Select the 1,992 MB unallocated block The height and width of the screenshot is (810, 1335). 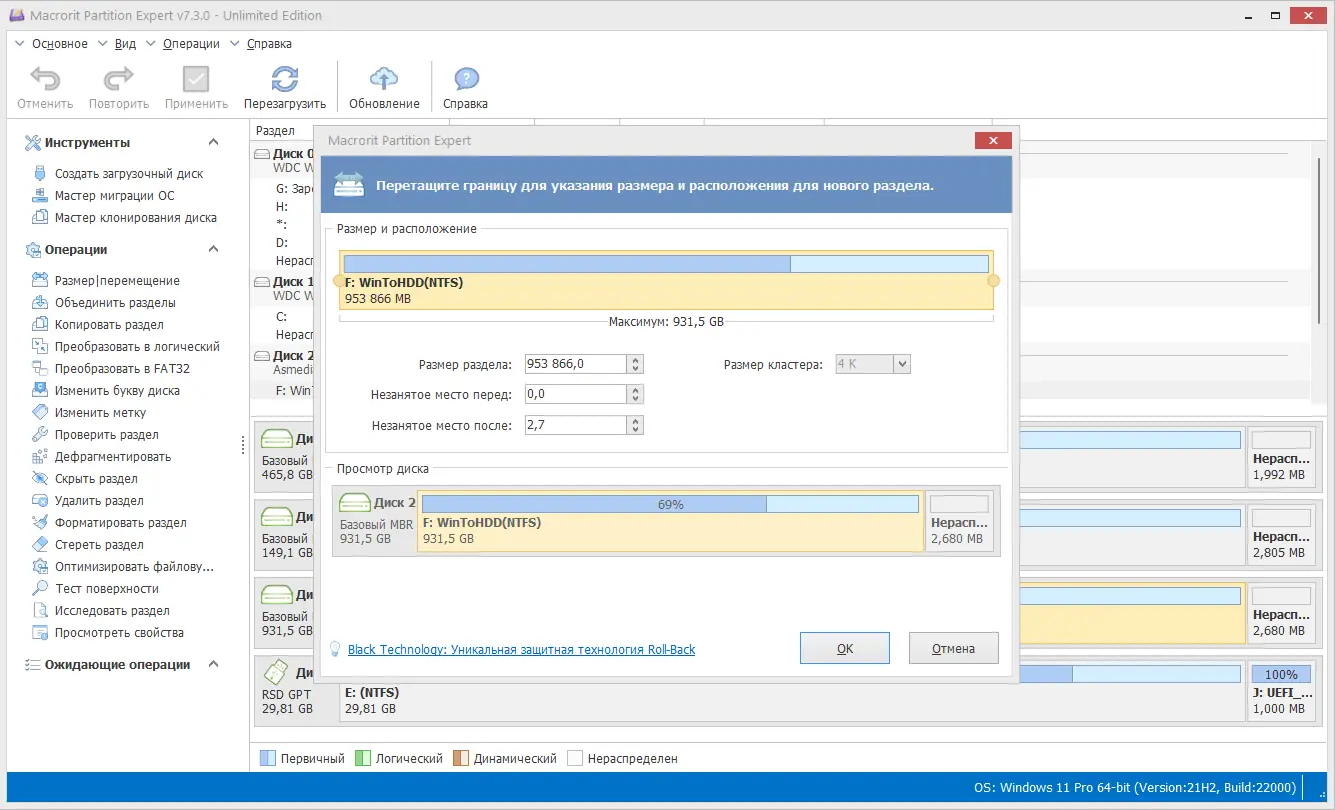point(1280,457)
